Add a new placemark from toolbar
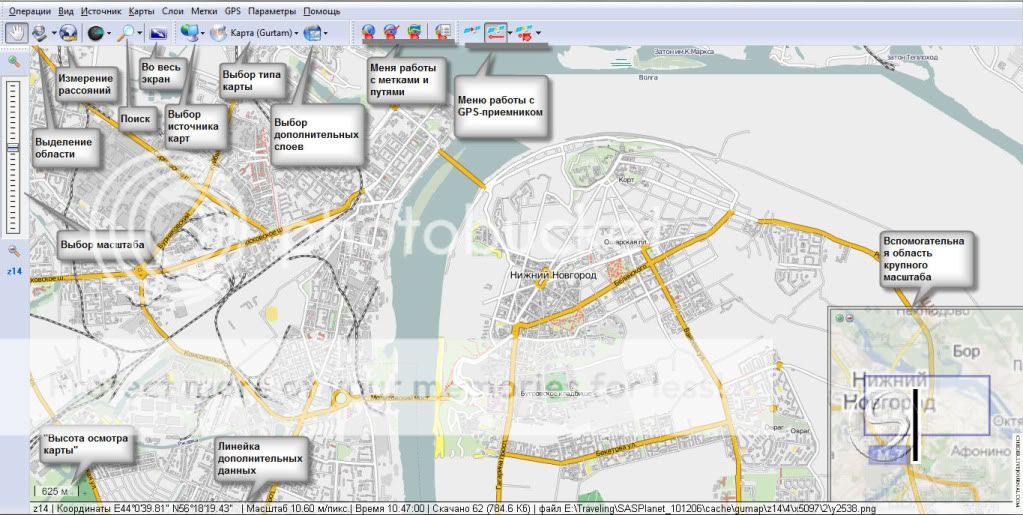 point(369,32)
